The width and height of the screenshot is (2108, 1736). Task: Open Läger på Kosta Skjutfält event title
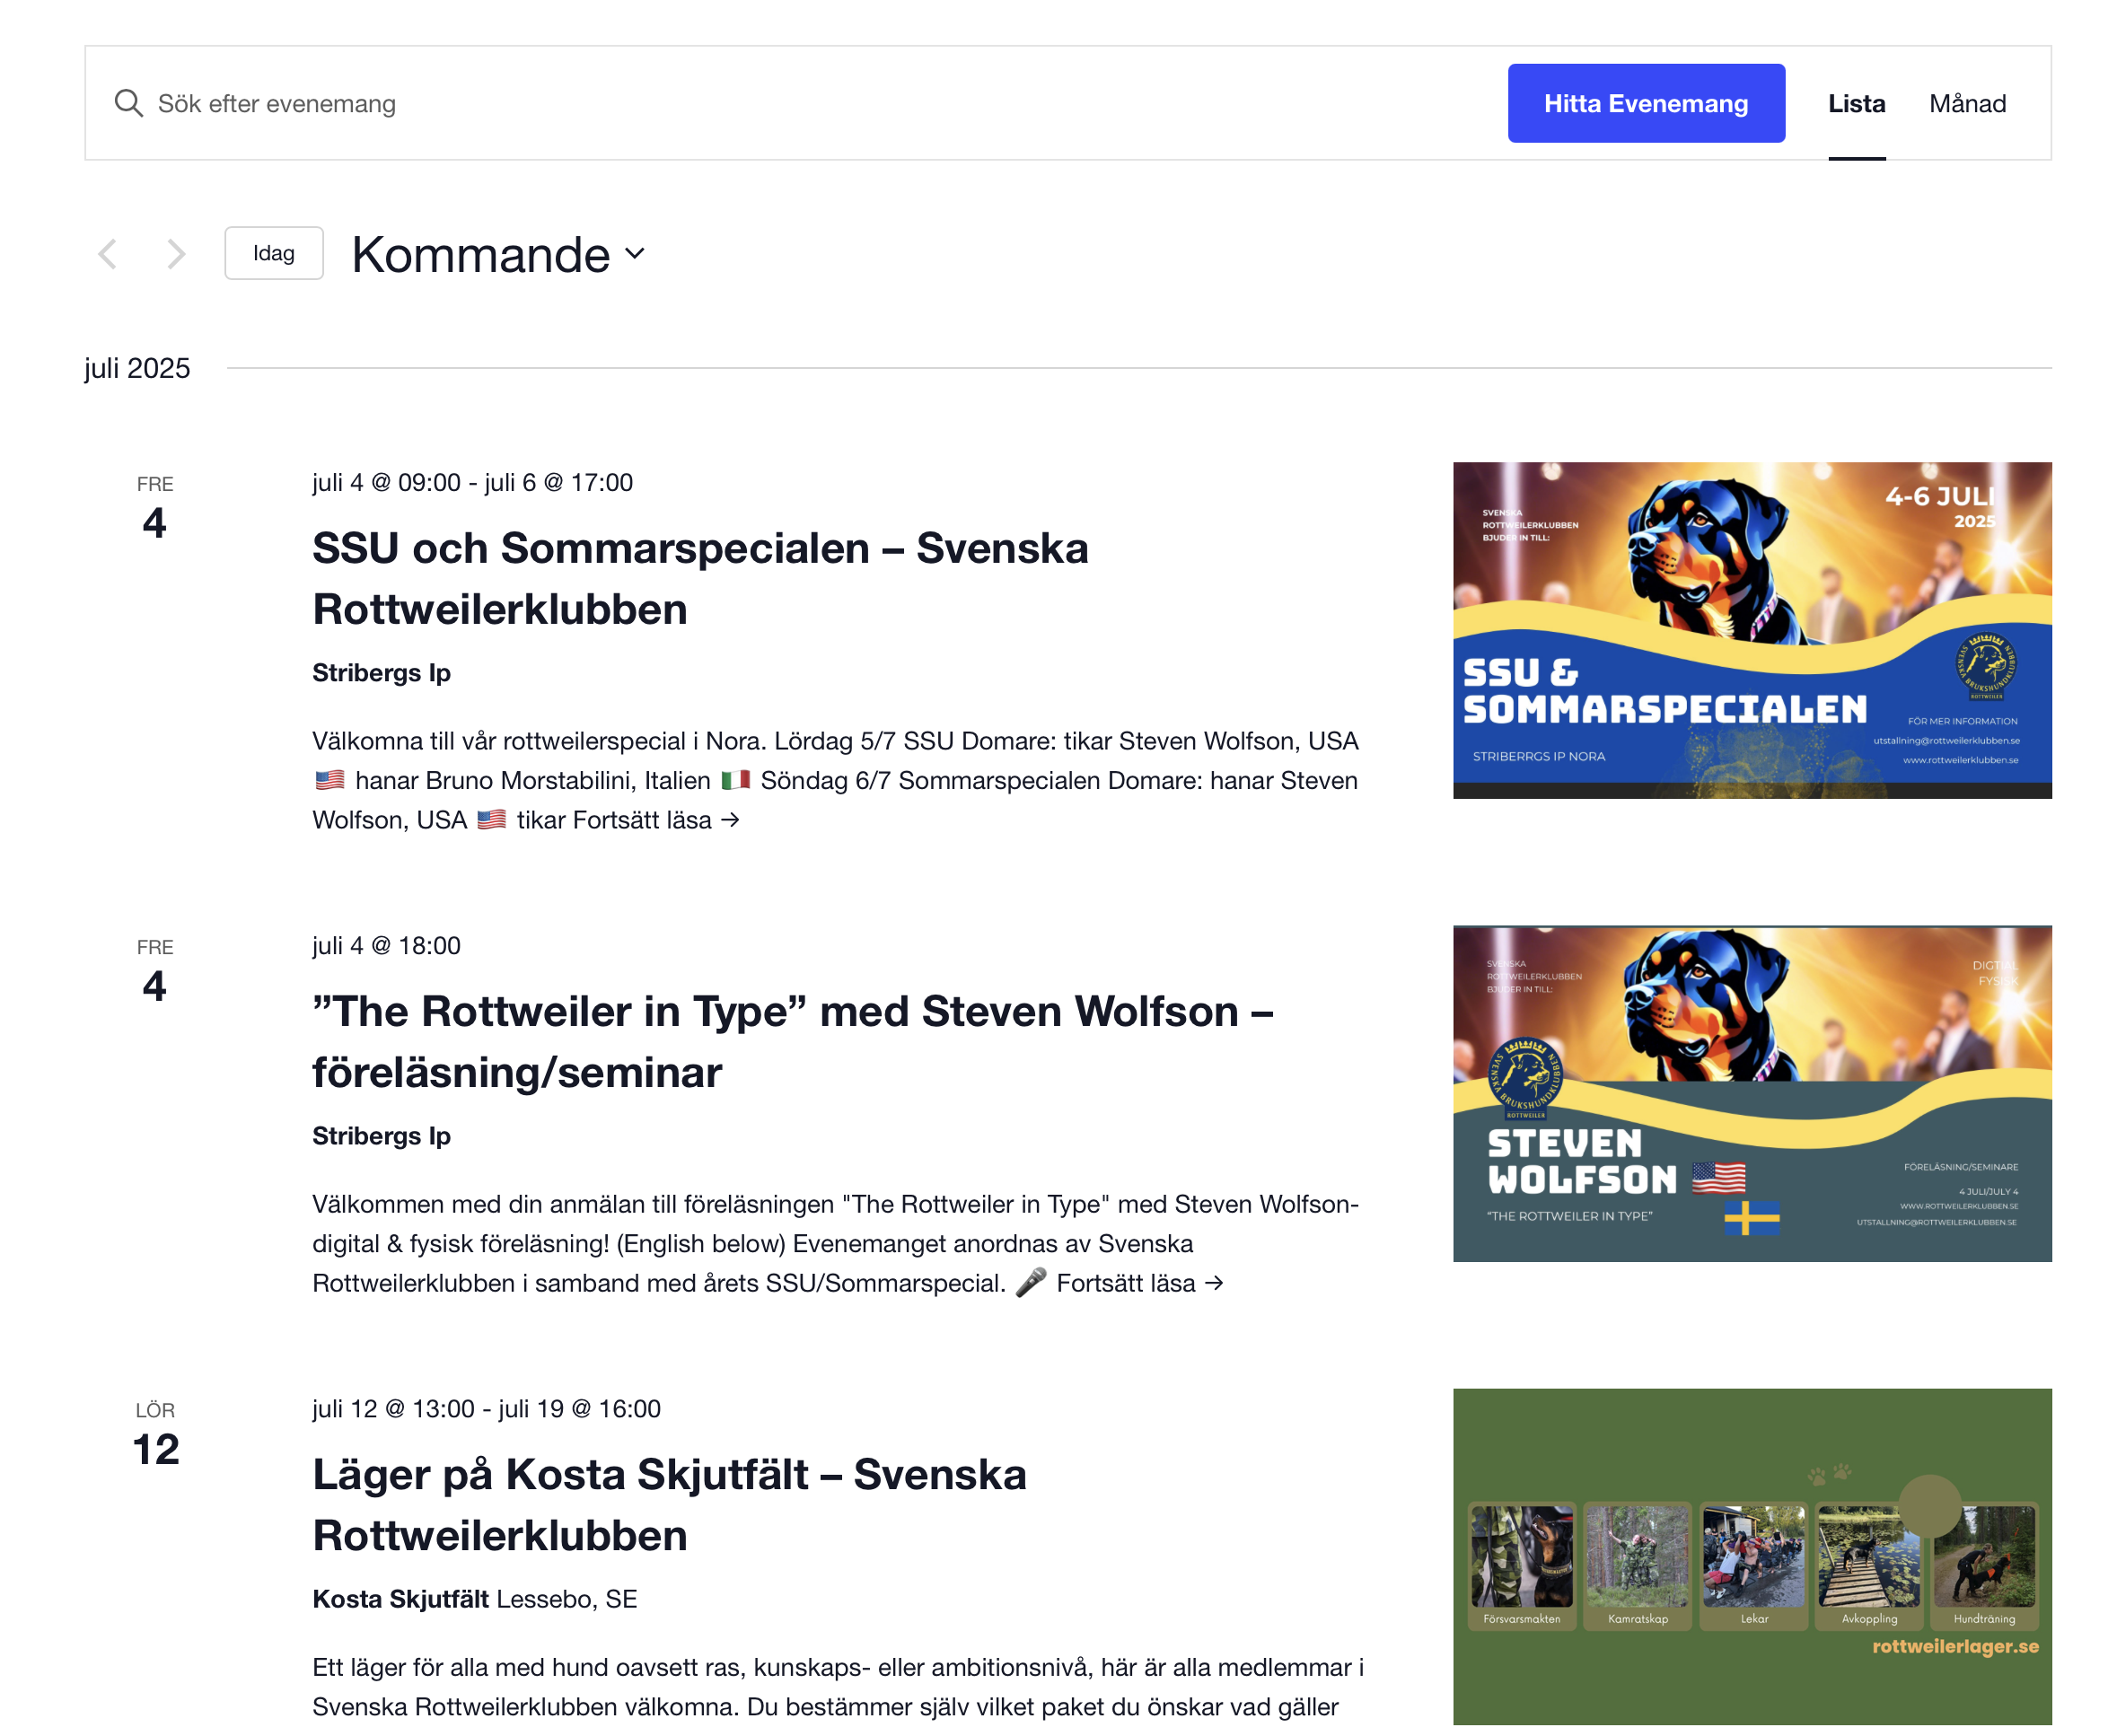pos(669,1504)
